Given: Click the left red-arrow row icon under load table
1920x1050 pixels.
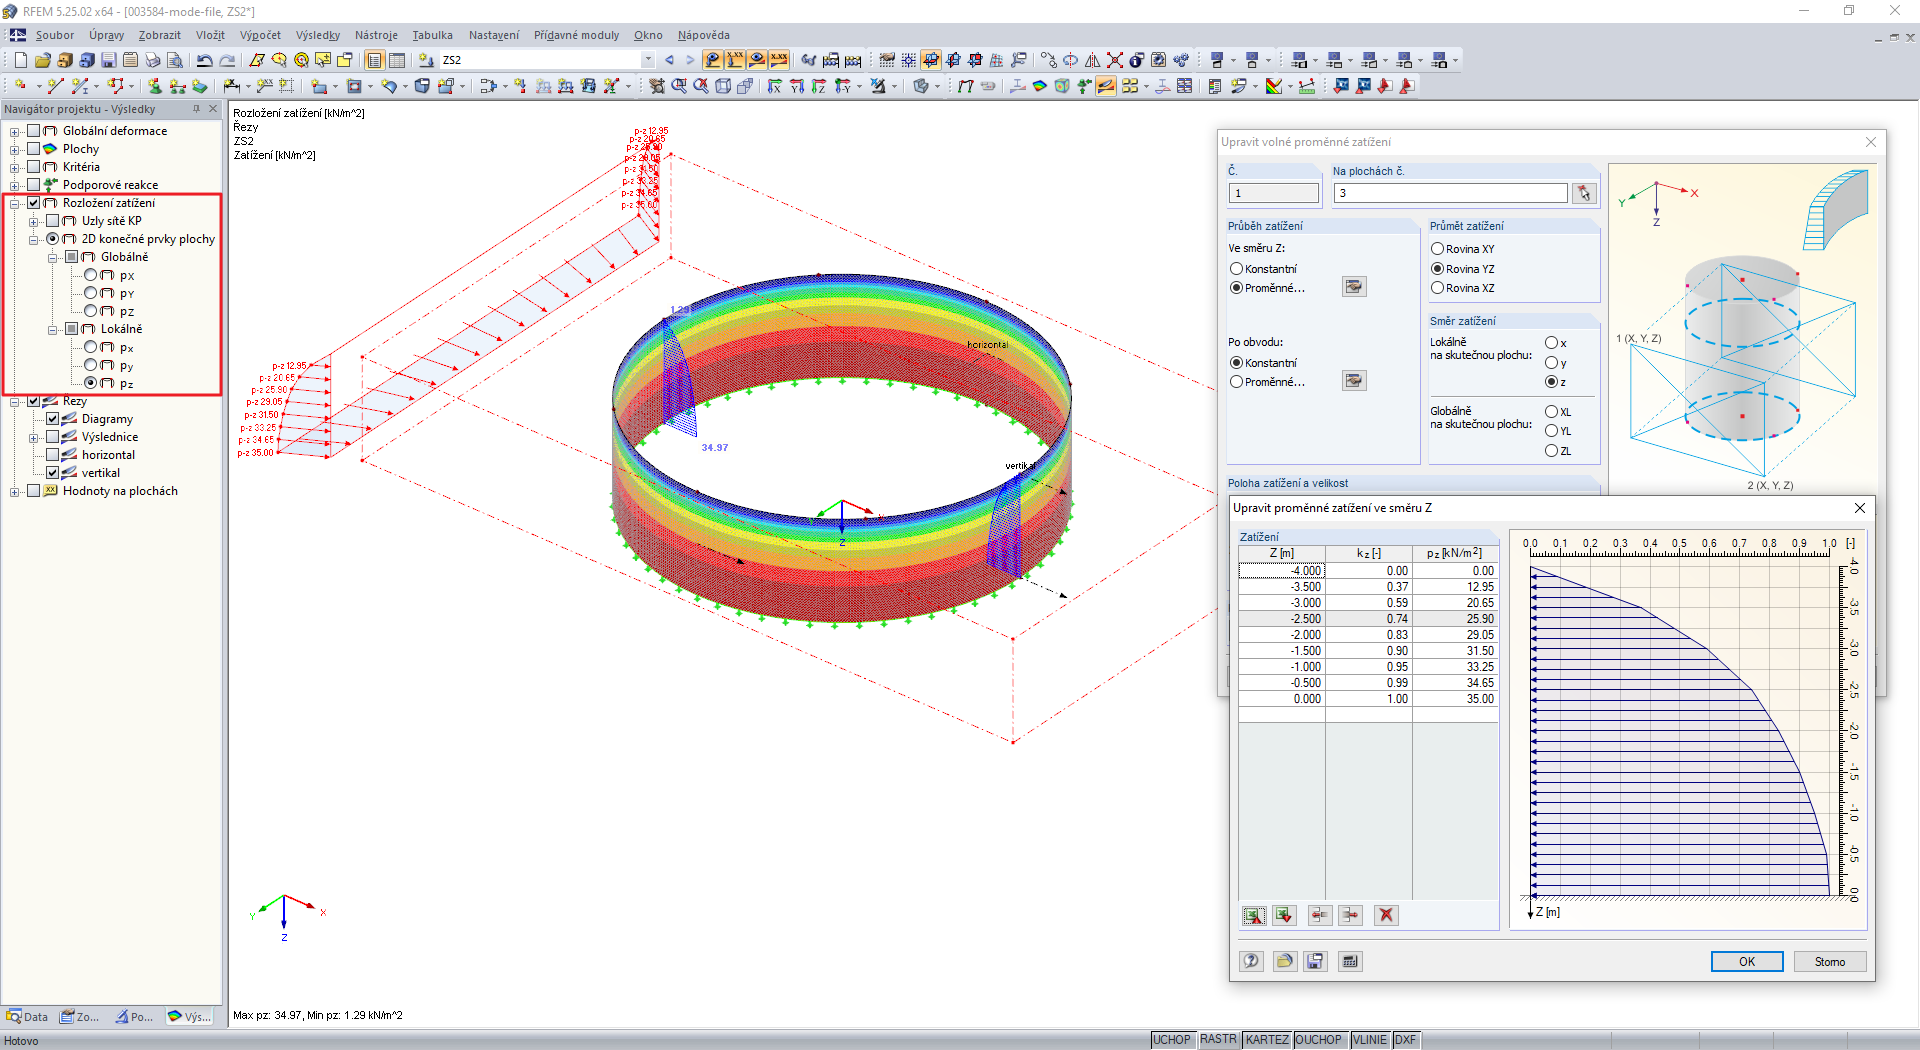Looking at the screenshot, I should (x=1320, y=915).
